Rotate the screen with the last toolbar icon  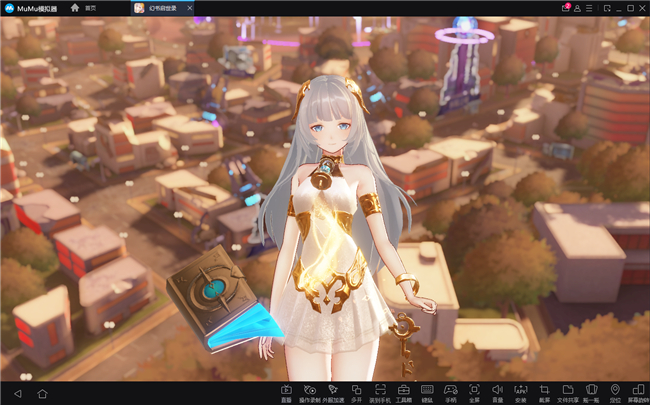coord(638,392)
